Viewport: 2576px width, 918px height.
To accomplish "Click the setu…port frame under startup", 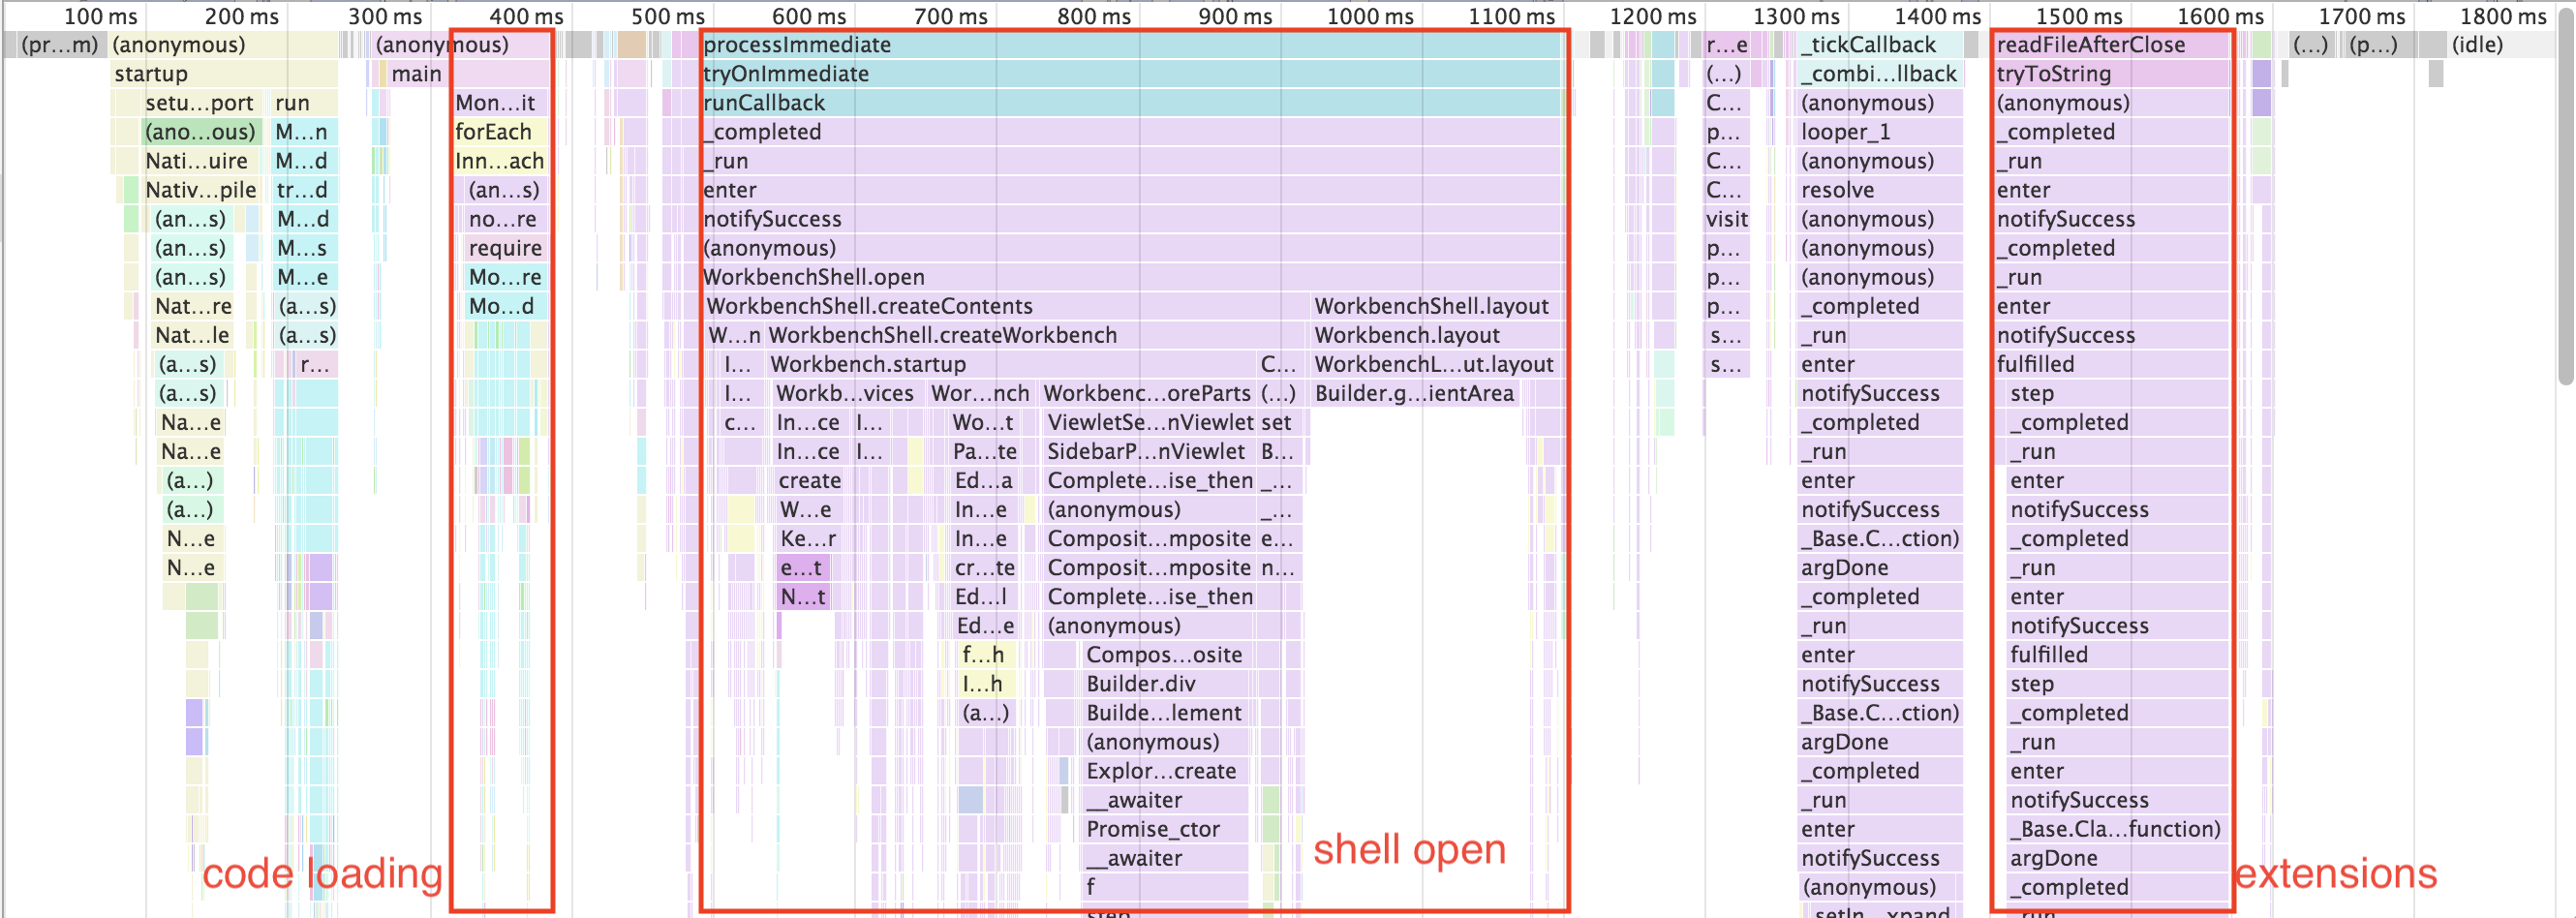I will (x=201, y=103).
